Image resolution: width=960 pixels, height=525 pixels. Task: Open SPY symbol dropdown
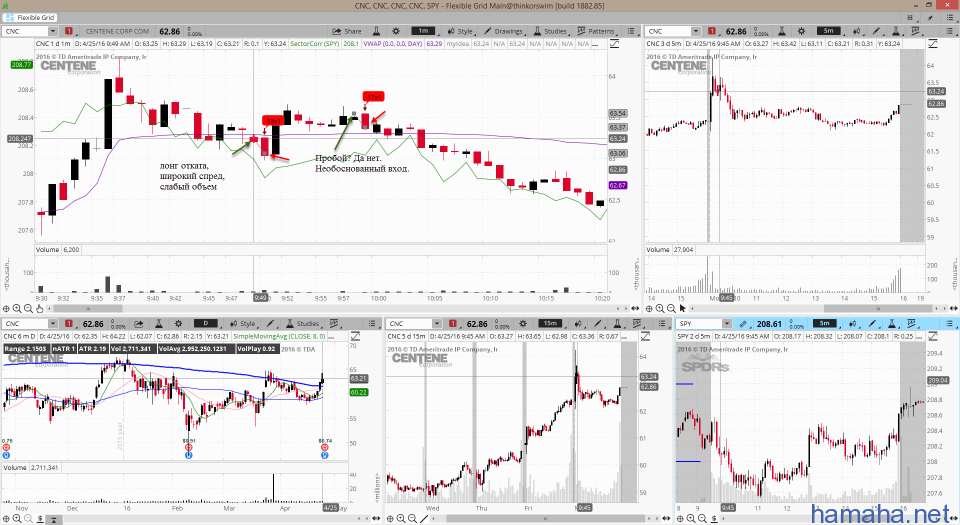click(x=727, y=324)
